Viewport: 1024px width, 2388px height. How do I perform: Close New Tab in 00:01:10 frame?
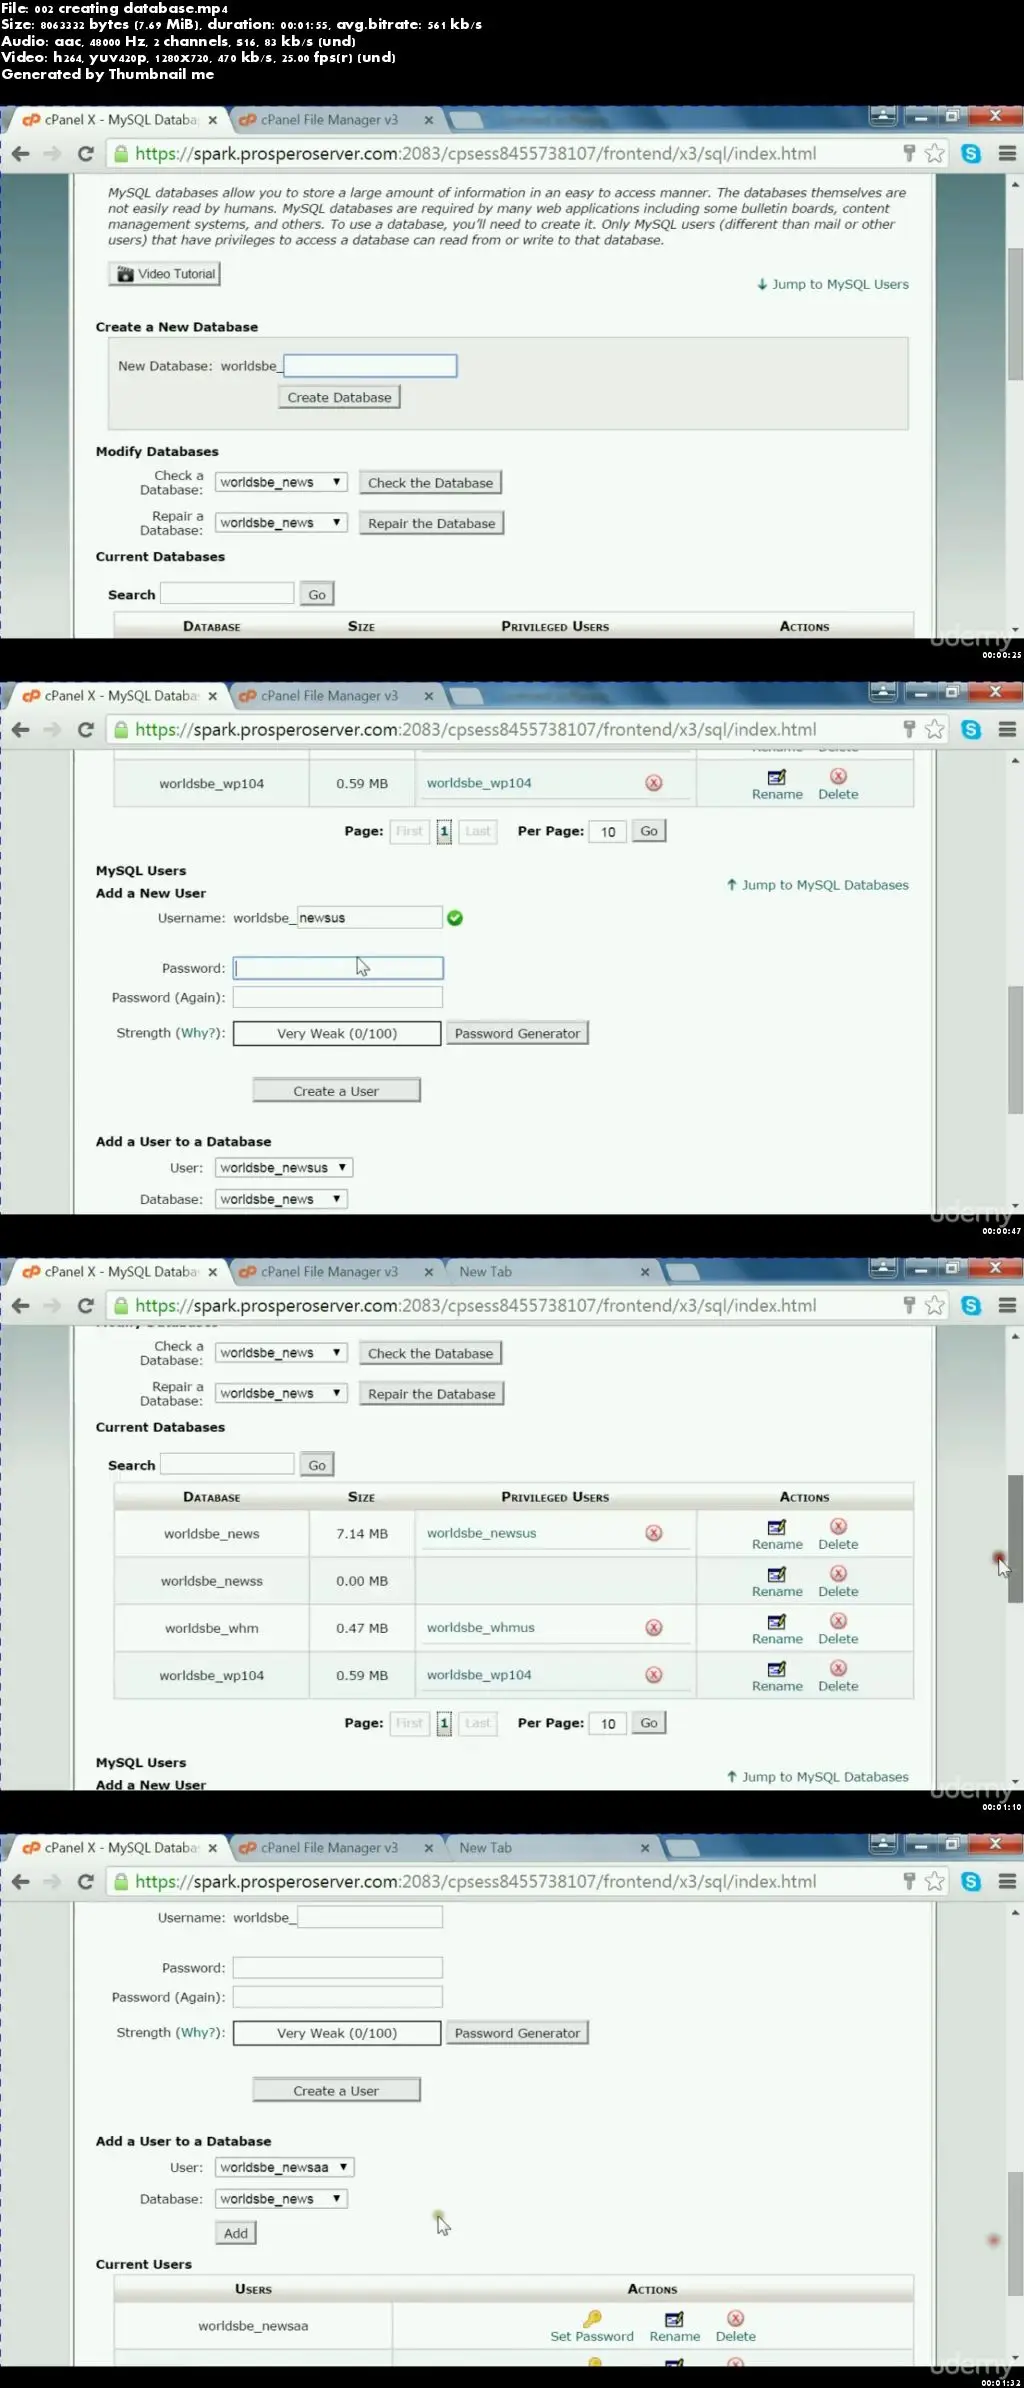click(x=645, y=1272)
